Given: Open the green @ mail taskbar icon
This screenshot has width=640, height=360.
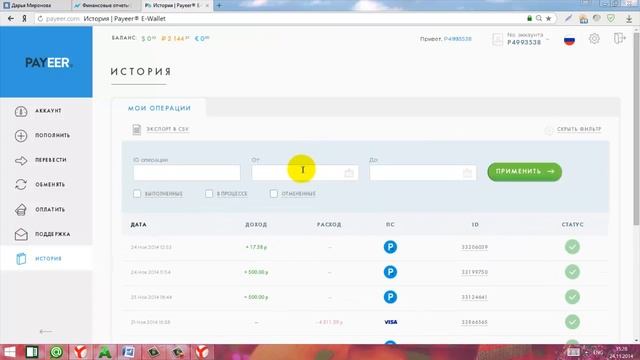Looking at the screenshot, I should click(56, 352).
